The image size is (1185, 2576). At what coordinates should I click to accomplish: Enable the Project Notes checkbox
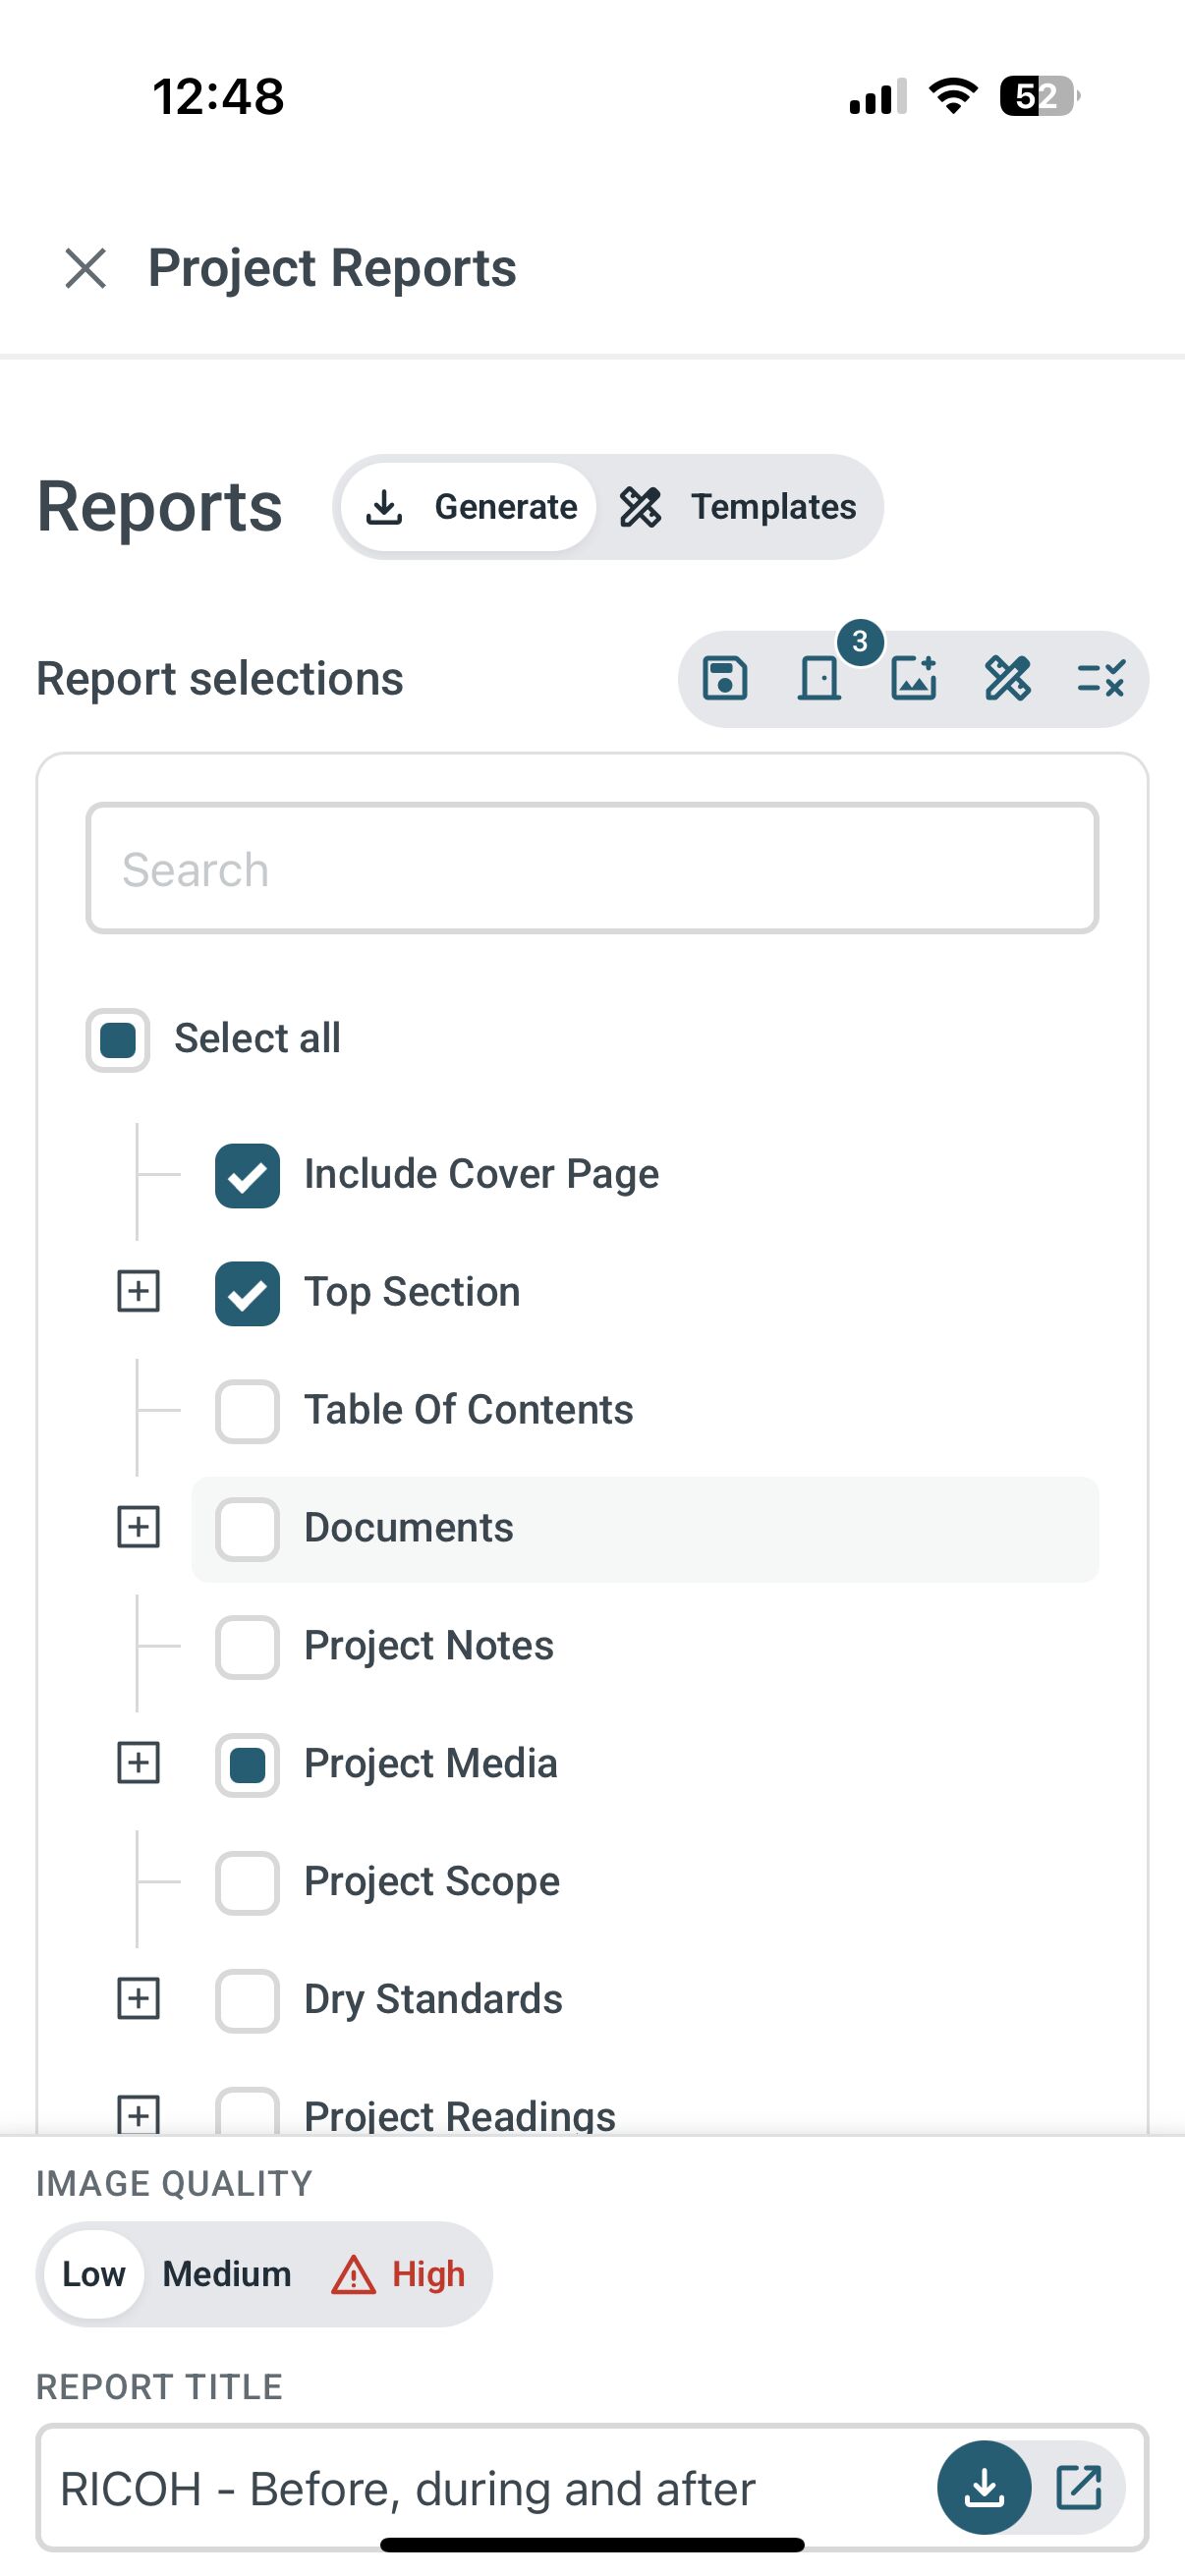[247, 1647]
